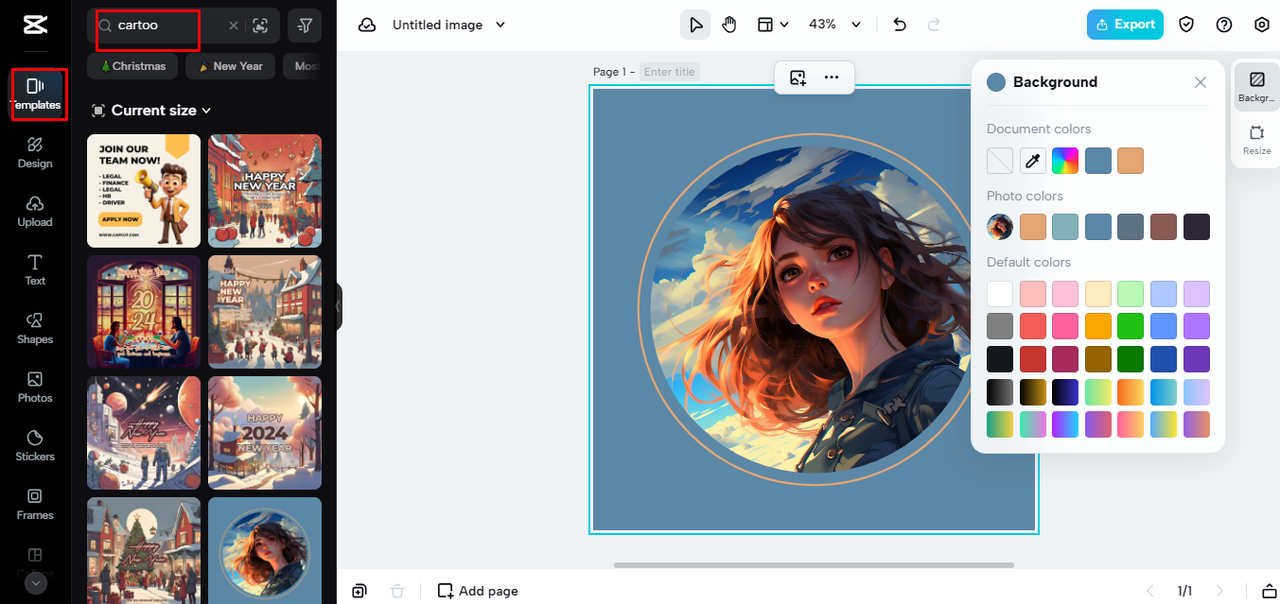Click the Enter title field for Page 1
1280x604 pixels.
click(670, 72)
